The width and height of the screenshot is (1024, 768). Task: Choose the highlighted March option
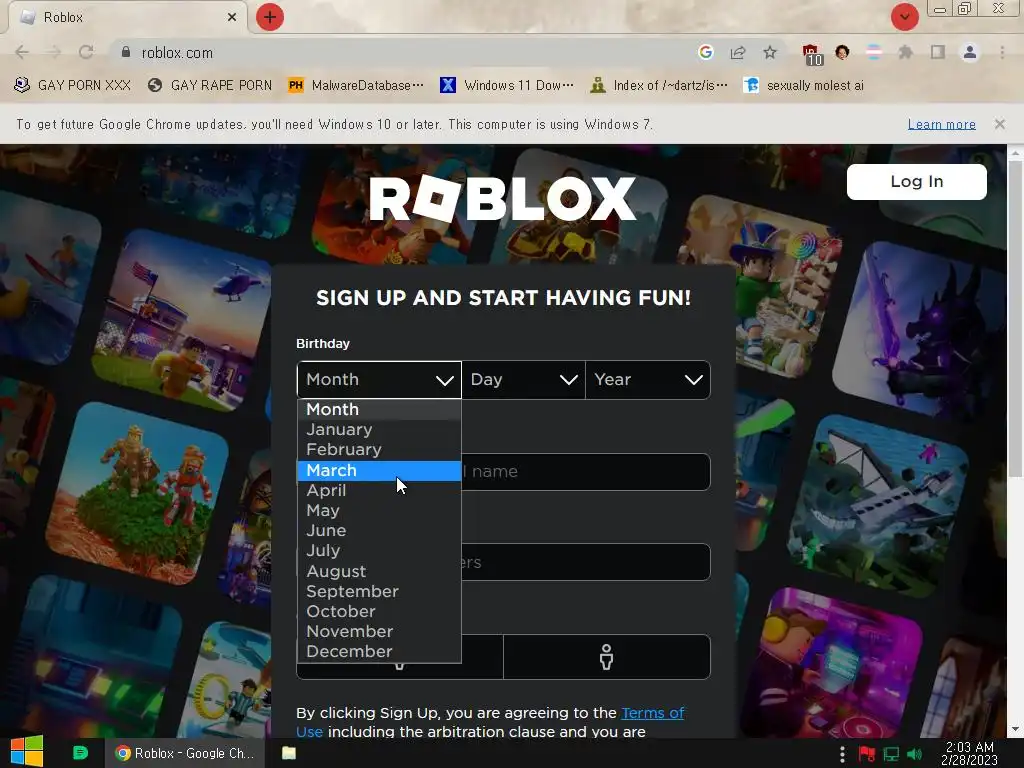pos(379,470)
